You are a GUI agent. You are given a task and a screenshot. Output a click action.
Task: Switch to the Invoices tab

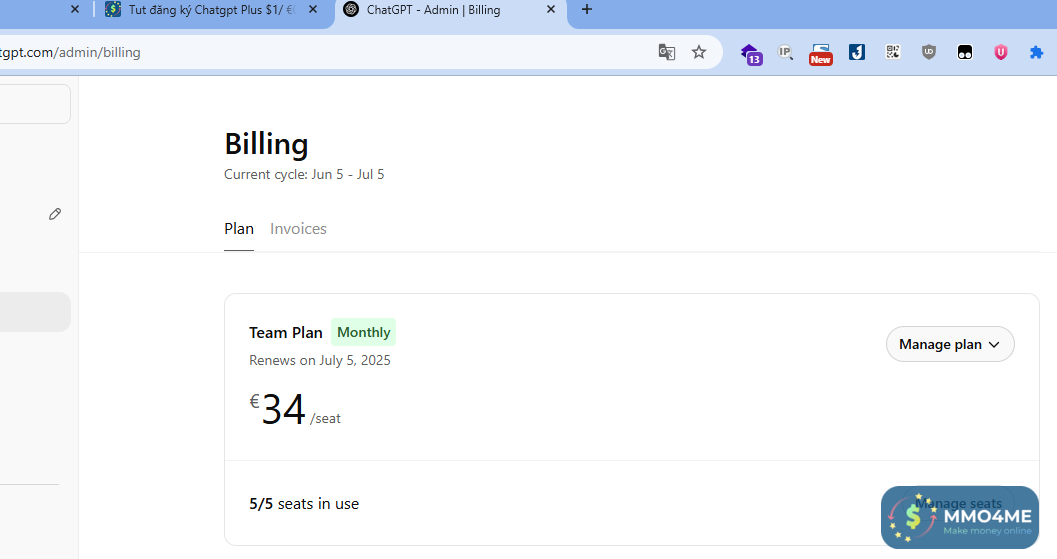point(298,229)
